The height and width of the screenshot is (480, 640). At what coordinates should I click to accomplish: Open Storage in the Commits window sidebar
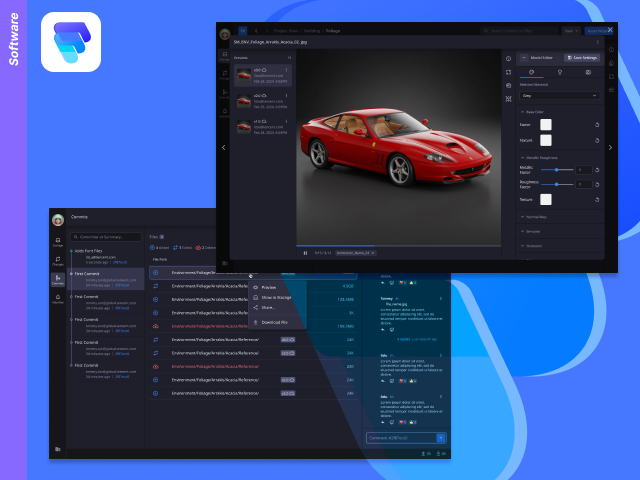tap(58, 242)
